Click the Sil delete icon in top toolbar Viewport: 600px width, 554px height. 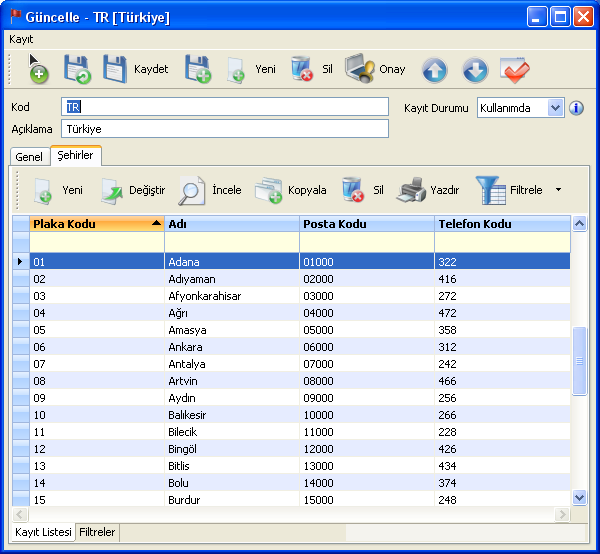point(301,69)
